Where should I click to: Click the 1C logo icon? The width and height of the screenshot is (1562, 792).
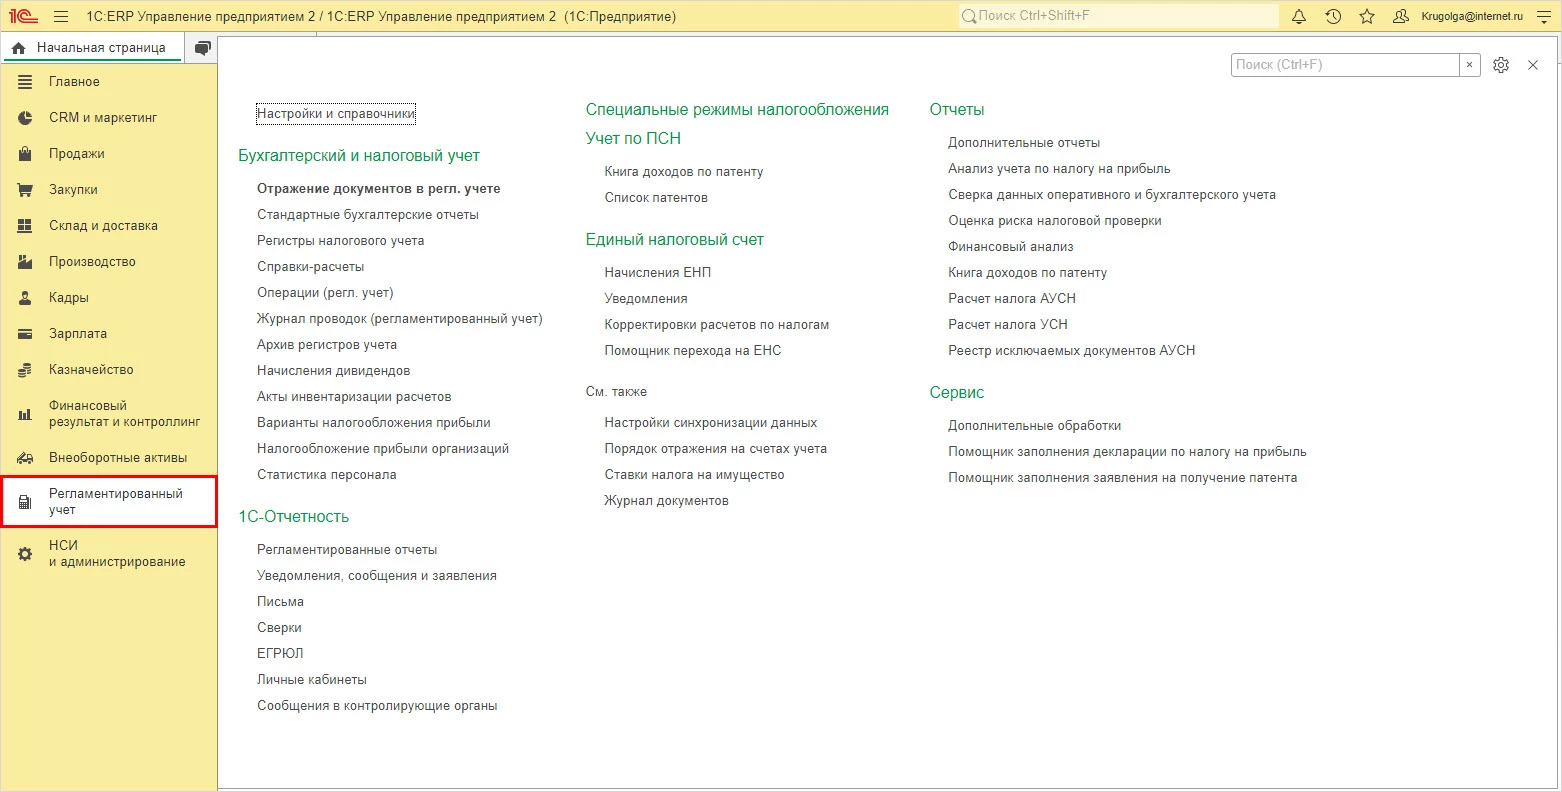23,17
